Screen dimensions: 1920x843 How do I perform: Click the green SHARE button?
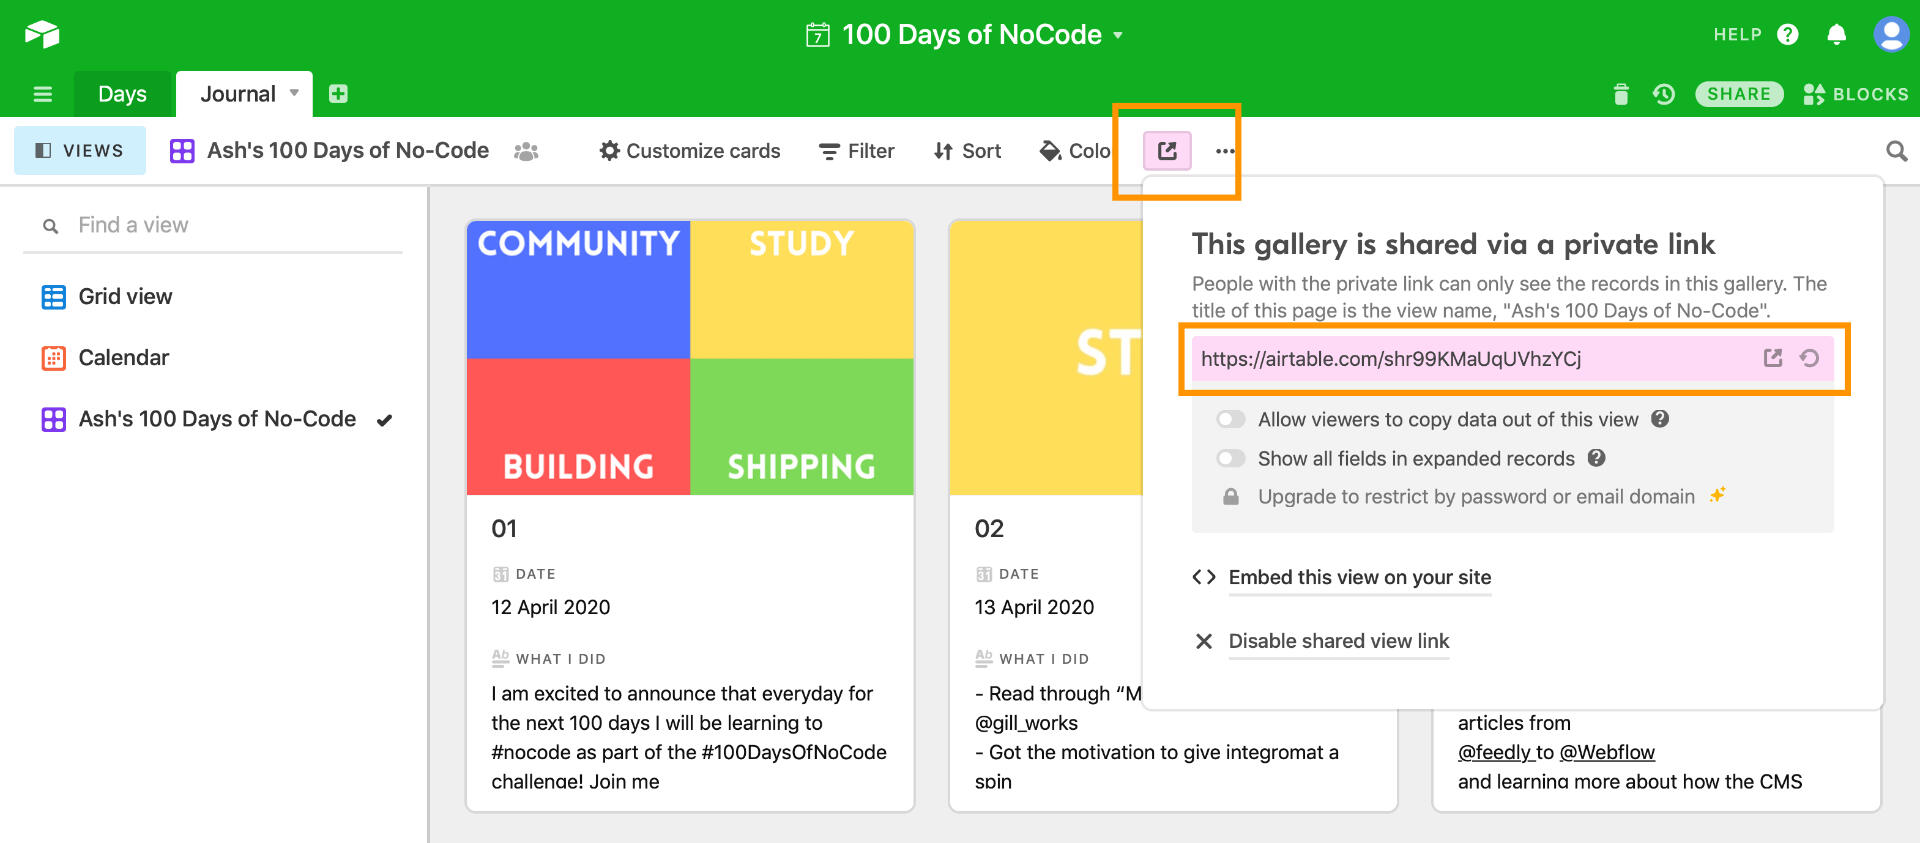coord(1738,94)
